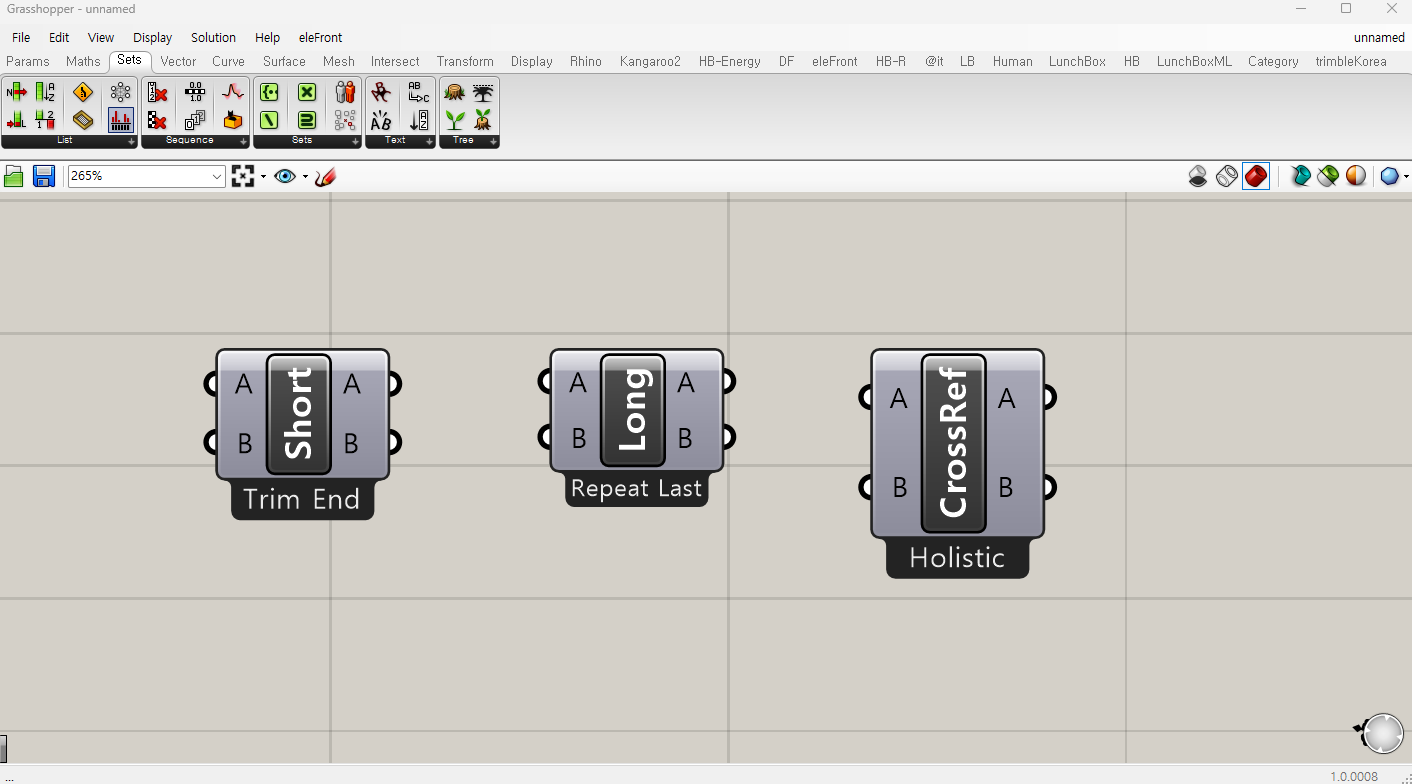1412x784 pixels.
Task: Click the Sort List icon in the List panel
Action: click(42, 91)
